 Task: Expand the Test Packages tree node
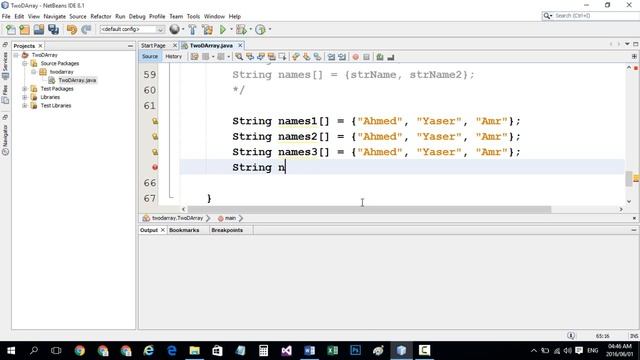coord(25,89)
